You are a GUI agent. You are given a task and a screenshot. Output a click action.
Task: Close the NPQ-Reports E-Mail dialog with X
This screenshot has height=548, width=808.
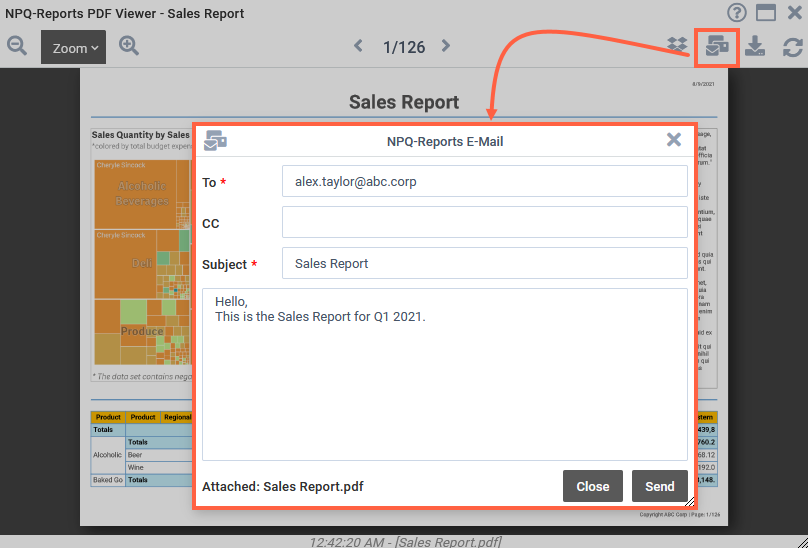(x=674, y=140)
